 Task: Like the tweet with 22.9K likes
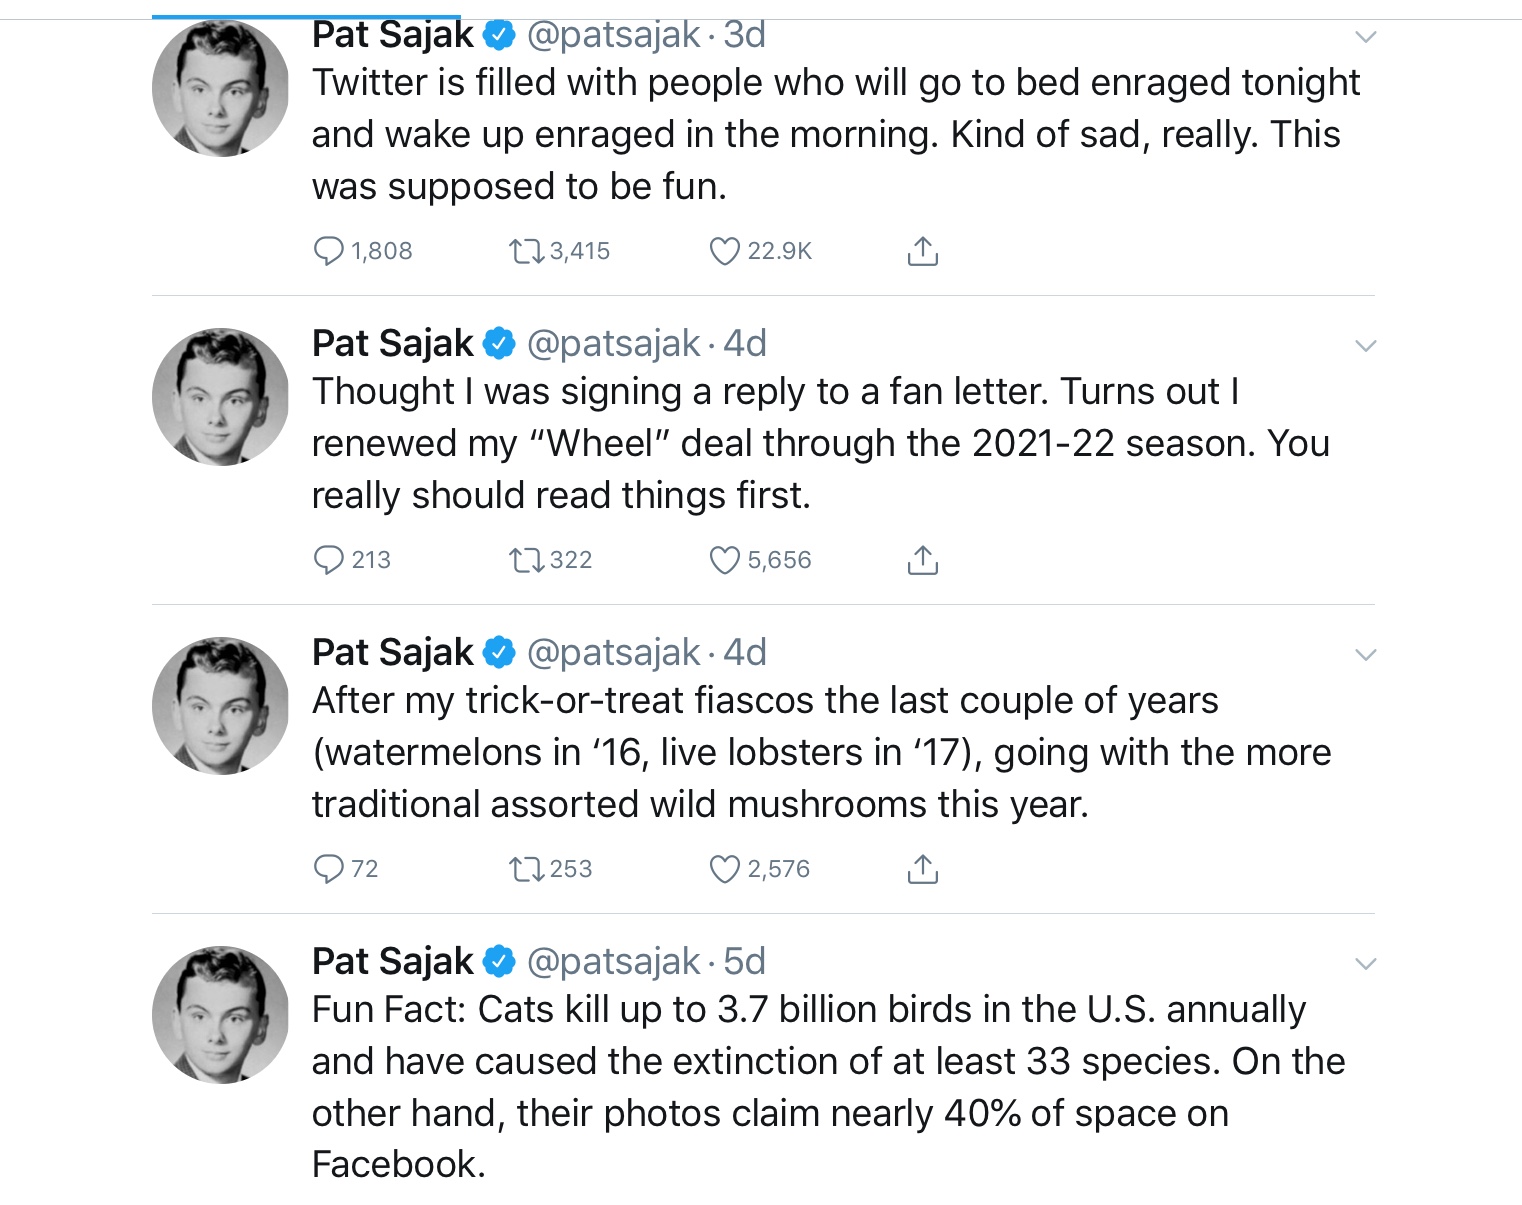coord(724,250)
